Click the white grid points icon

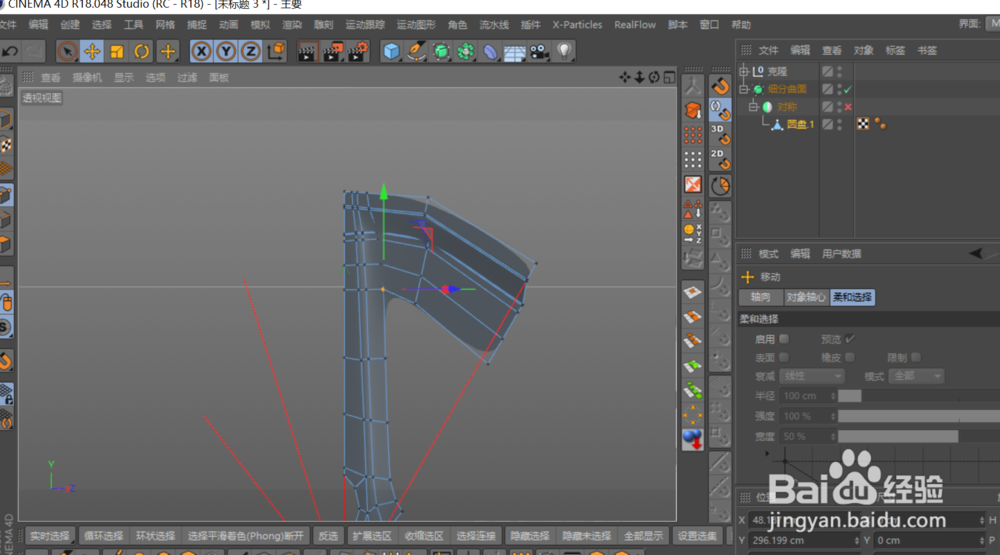(x=693, y=159)
